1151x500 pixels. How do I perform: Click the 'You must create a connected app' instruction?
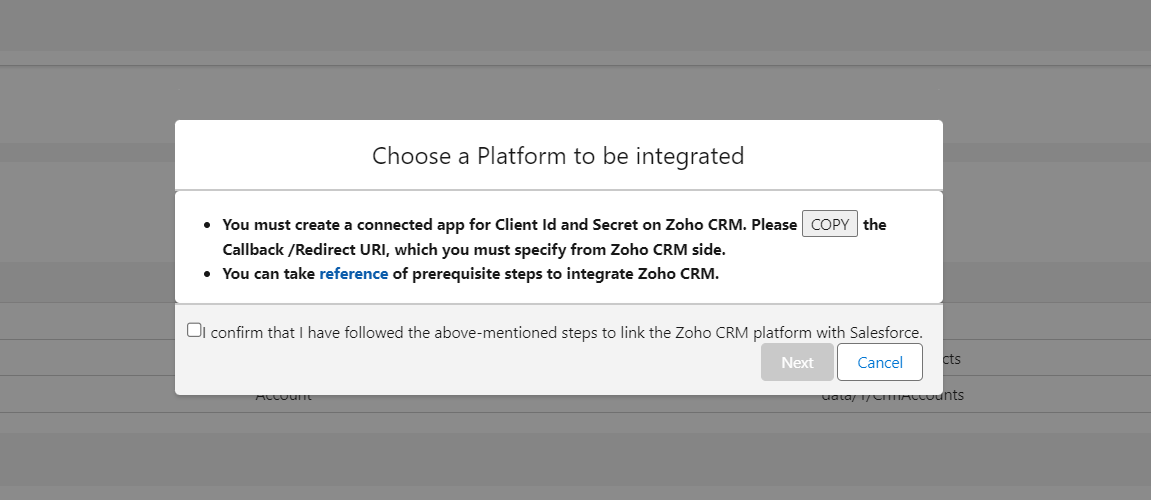click(x=500, y=225)
